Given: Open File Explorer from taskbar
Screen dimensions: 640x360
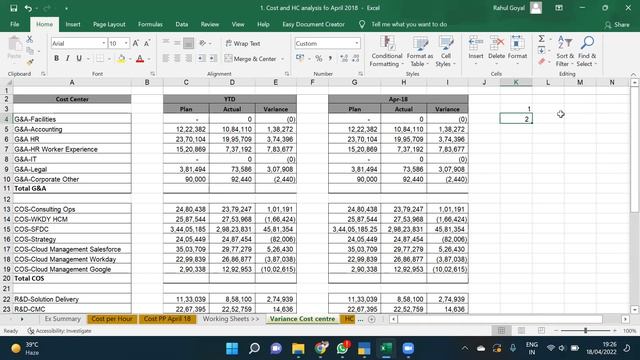Looking at the screenshot, I should click(298, 349).
